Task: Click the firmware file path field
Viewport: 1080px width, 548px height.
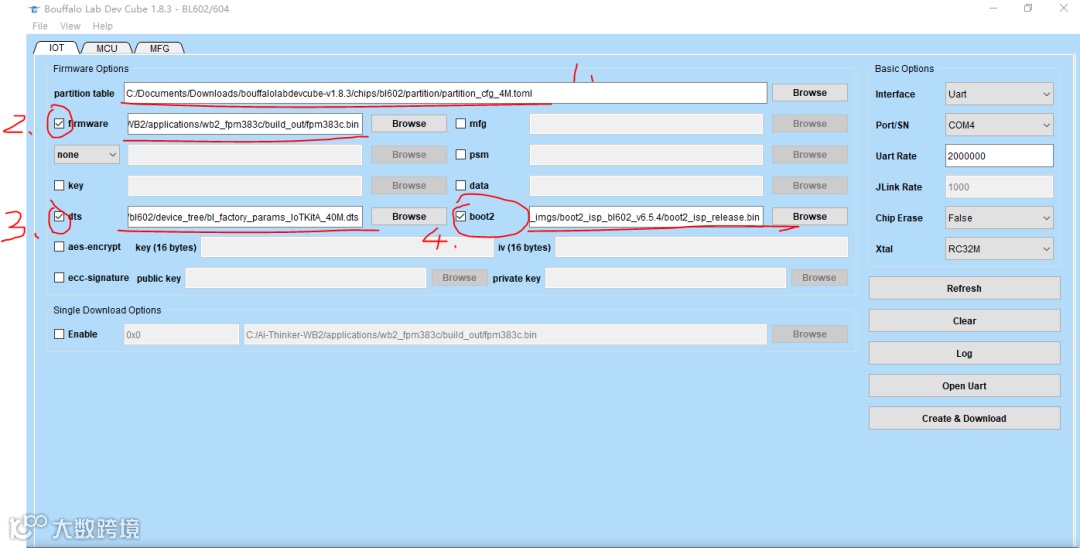Action: (245, 124)
